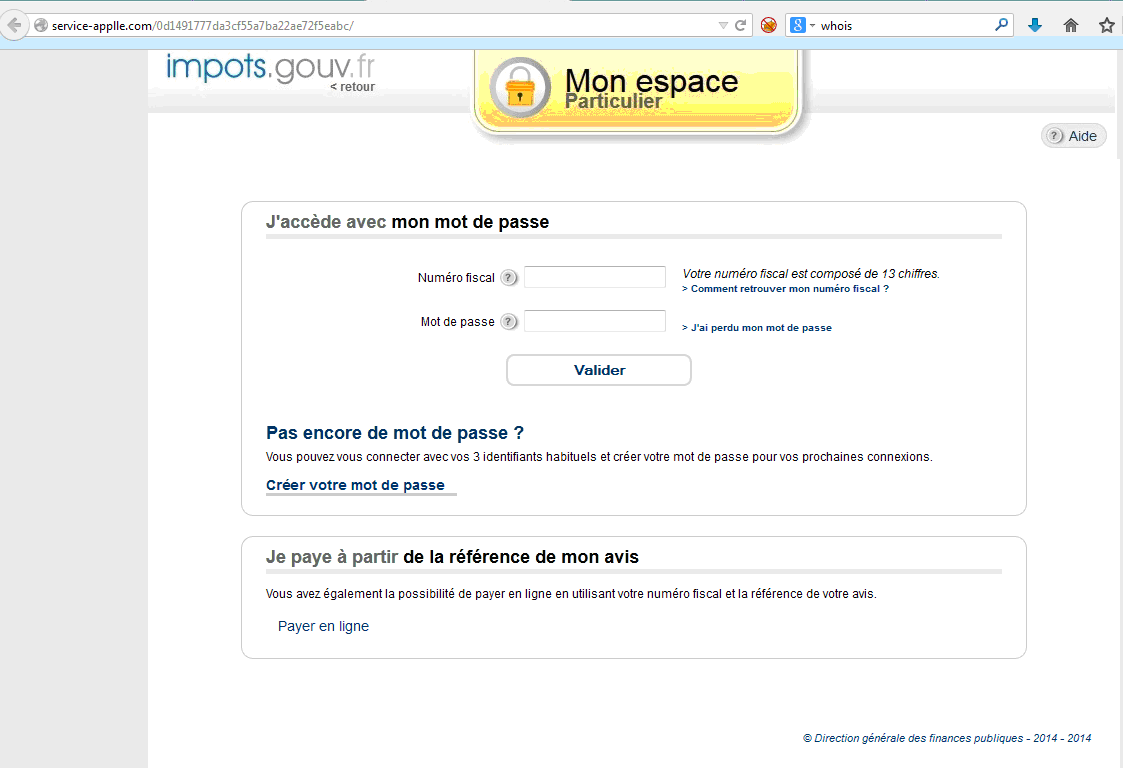Click the Valider button

599,370
